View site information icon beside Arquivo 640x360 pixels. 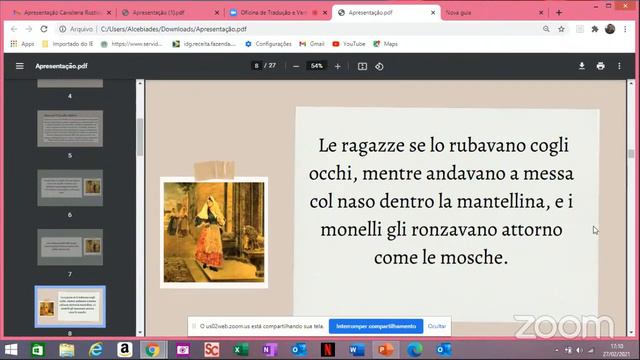click(x=62, y=29)
